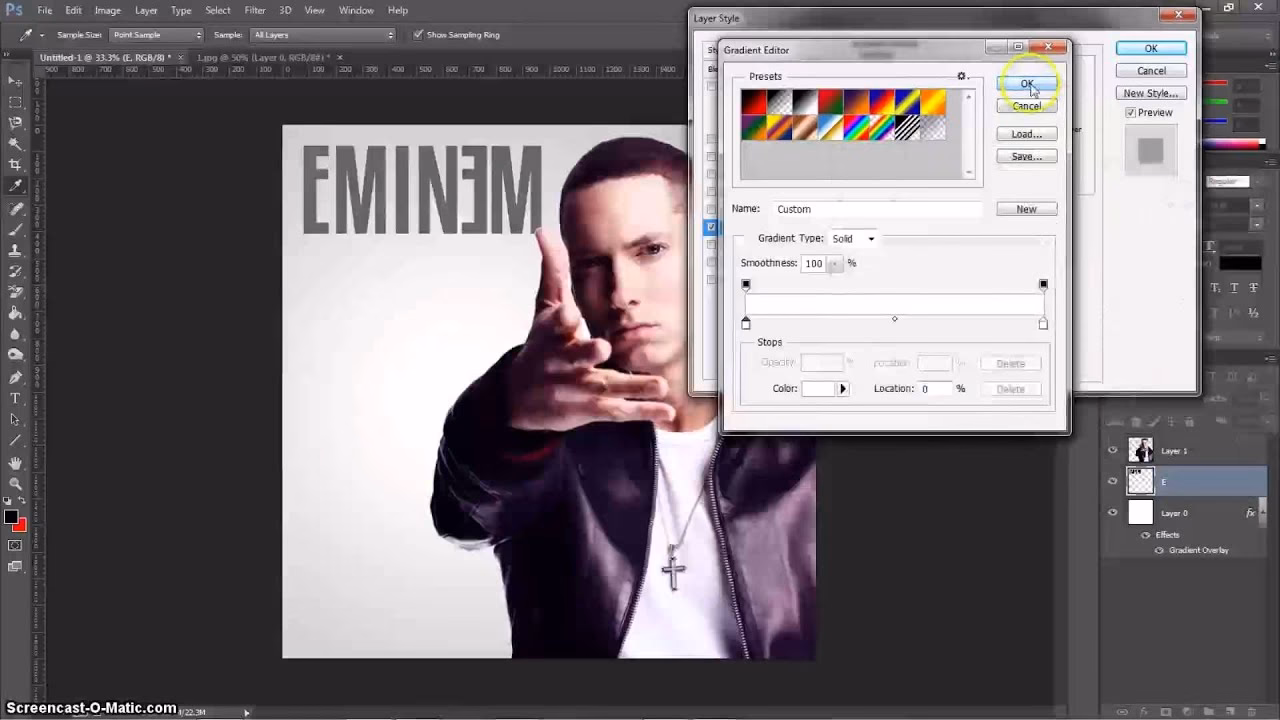1280x720 pixels.
Task: Hide Layer 1 visibility
Action: point(1112,450)
